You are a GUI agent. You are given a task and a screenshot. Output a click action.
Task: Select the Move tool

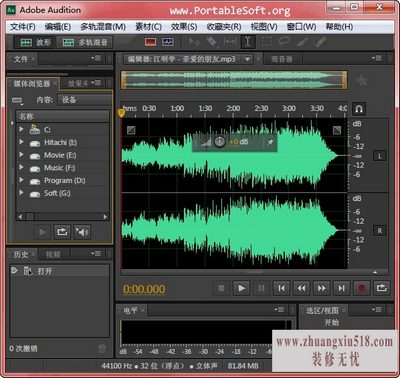194,42
